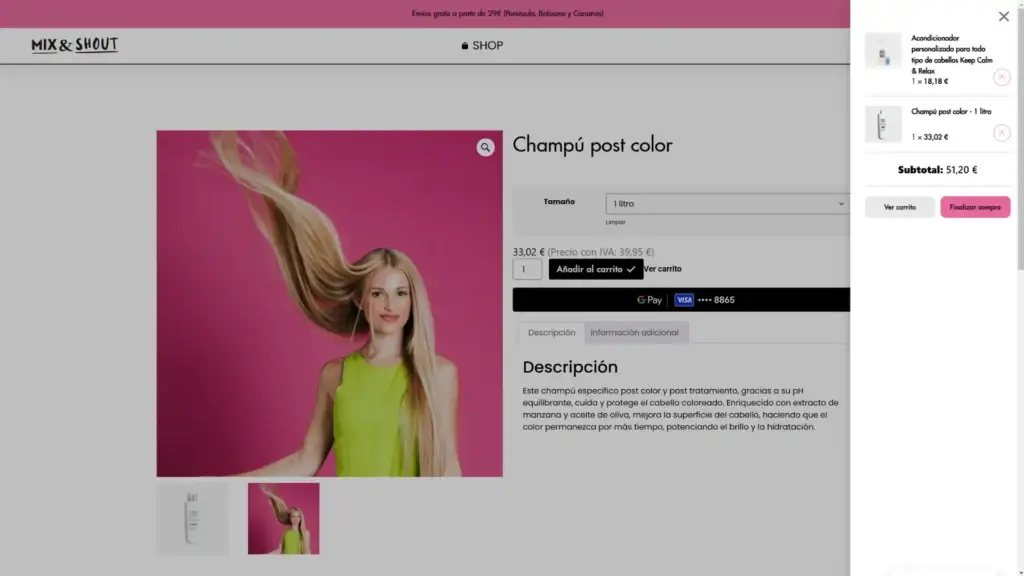Click Ver carrito button in cart panel
1024x576 pixels.
coord(899,207)
